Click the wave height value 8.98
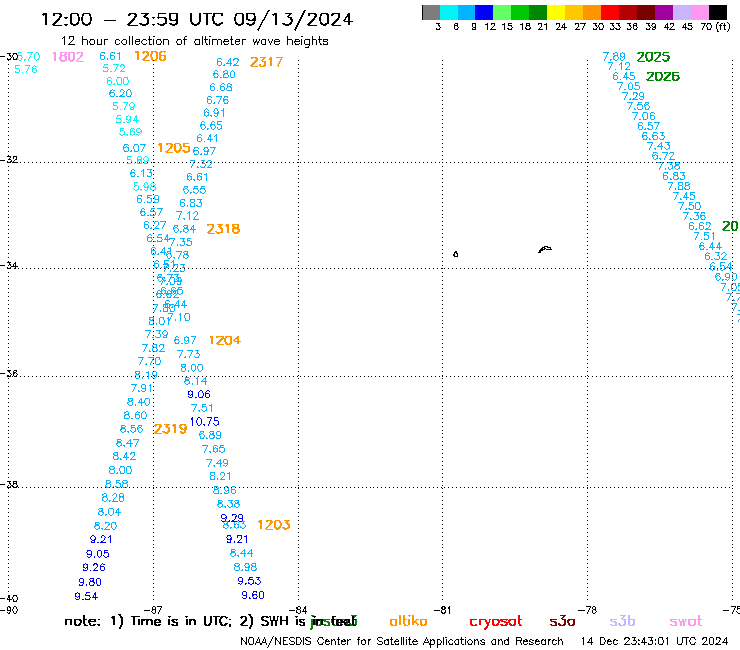Screen dimensions: 740x650 point(245,567)
